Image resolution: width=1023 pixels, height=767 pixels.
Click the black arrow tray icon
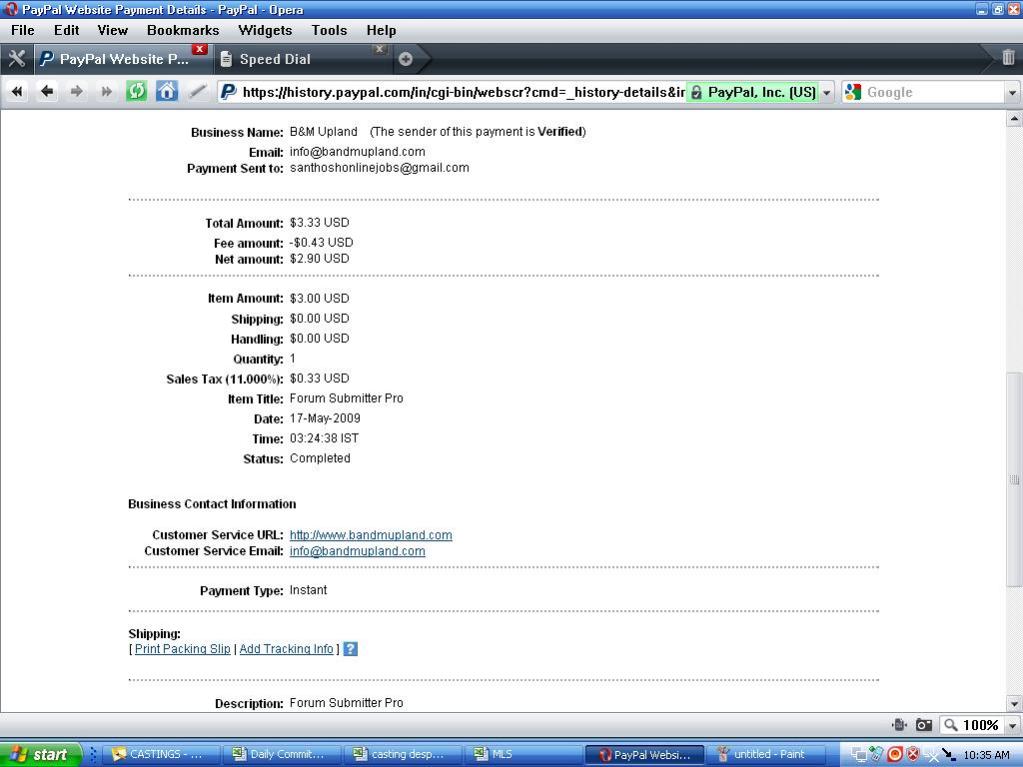[948, 755]
